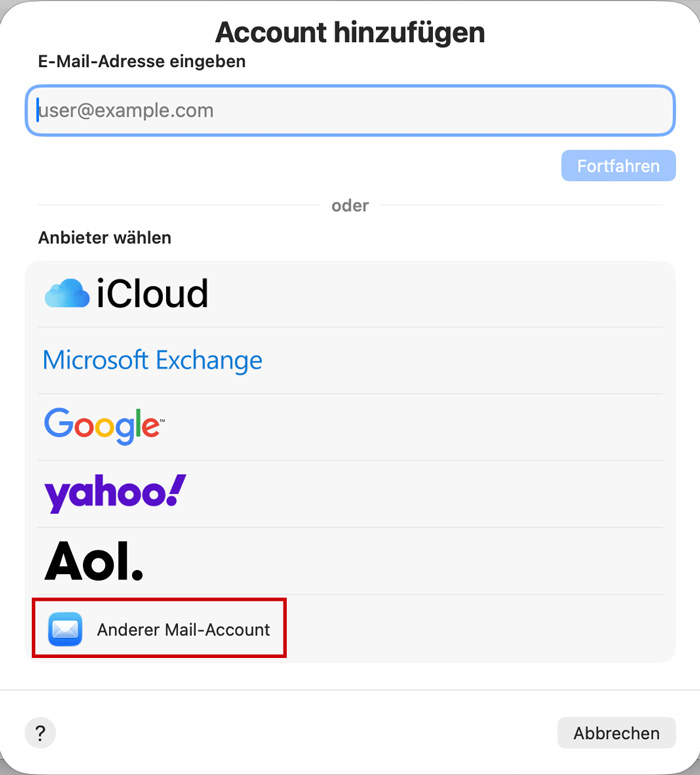Click the Fortfahren button
This screenshot has height=775, width=700.
(x=618, y=166)
